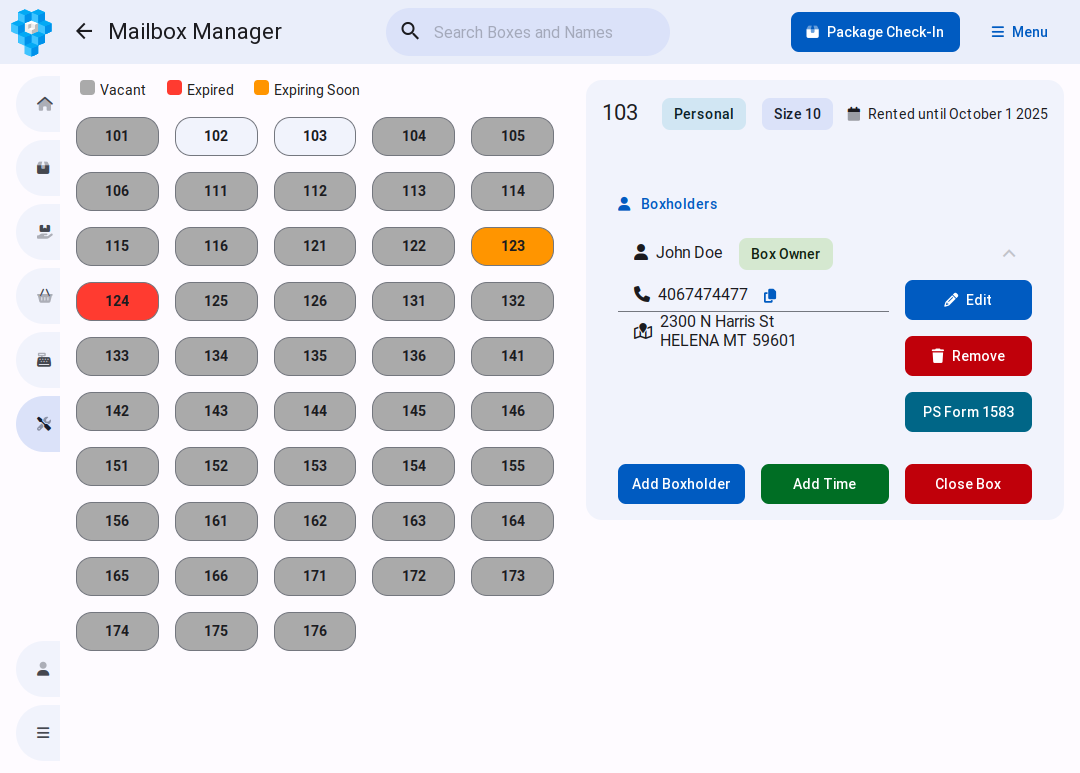Click the package hand-off icon in the sidebar
1080x773 pixels.
point(44,232)
